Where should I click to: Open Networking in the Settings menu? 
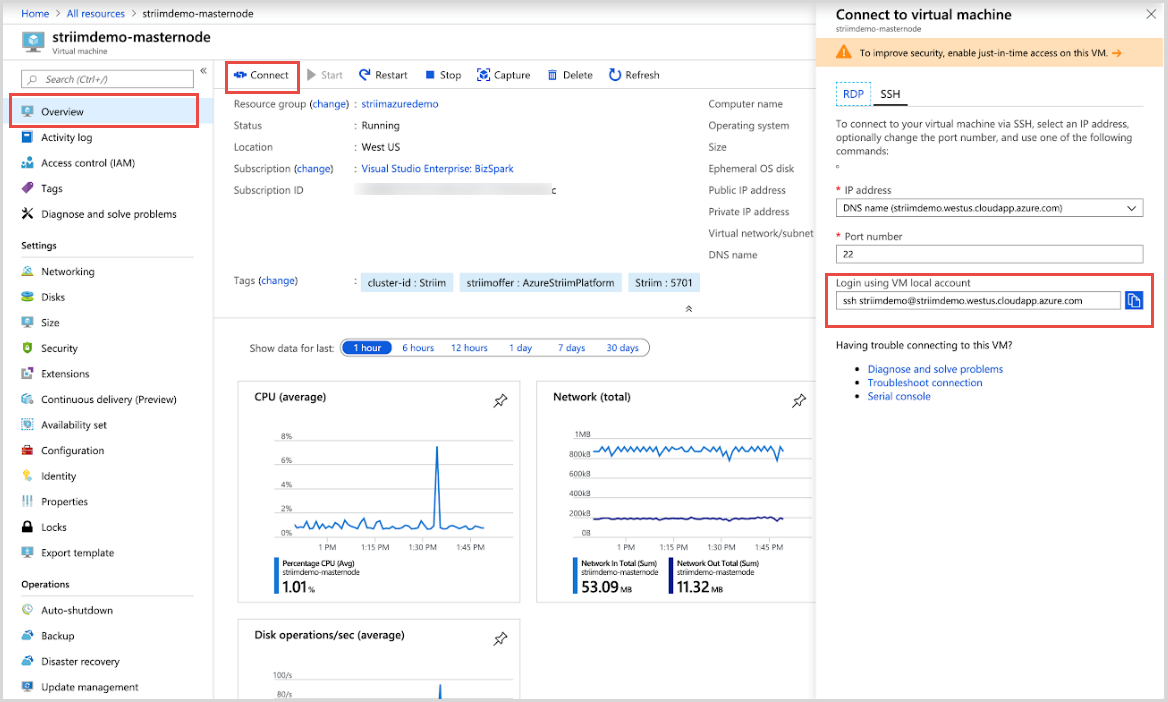(x=68, y=272)
